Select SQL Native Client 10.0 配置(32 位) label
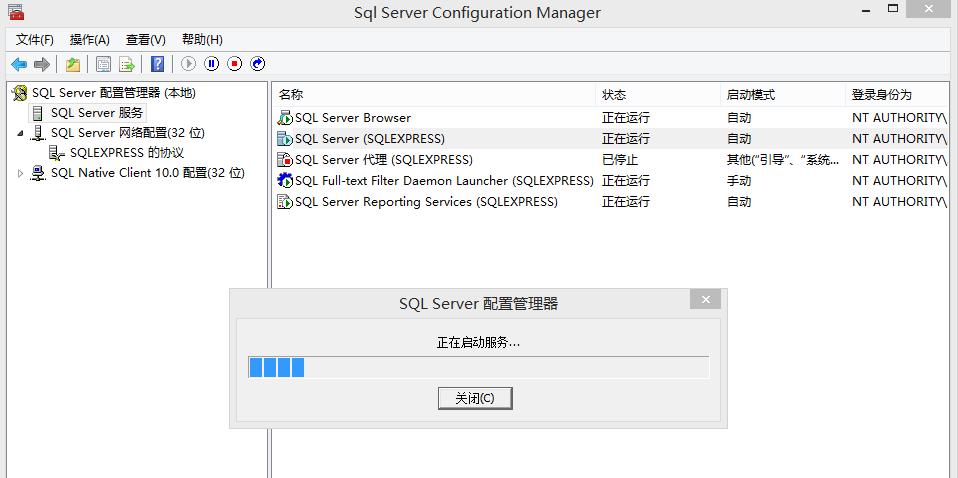Viewport: 958px width, 478px height. click(x=148, y=173)
